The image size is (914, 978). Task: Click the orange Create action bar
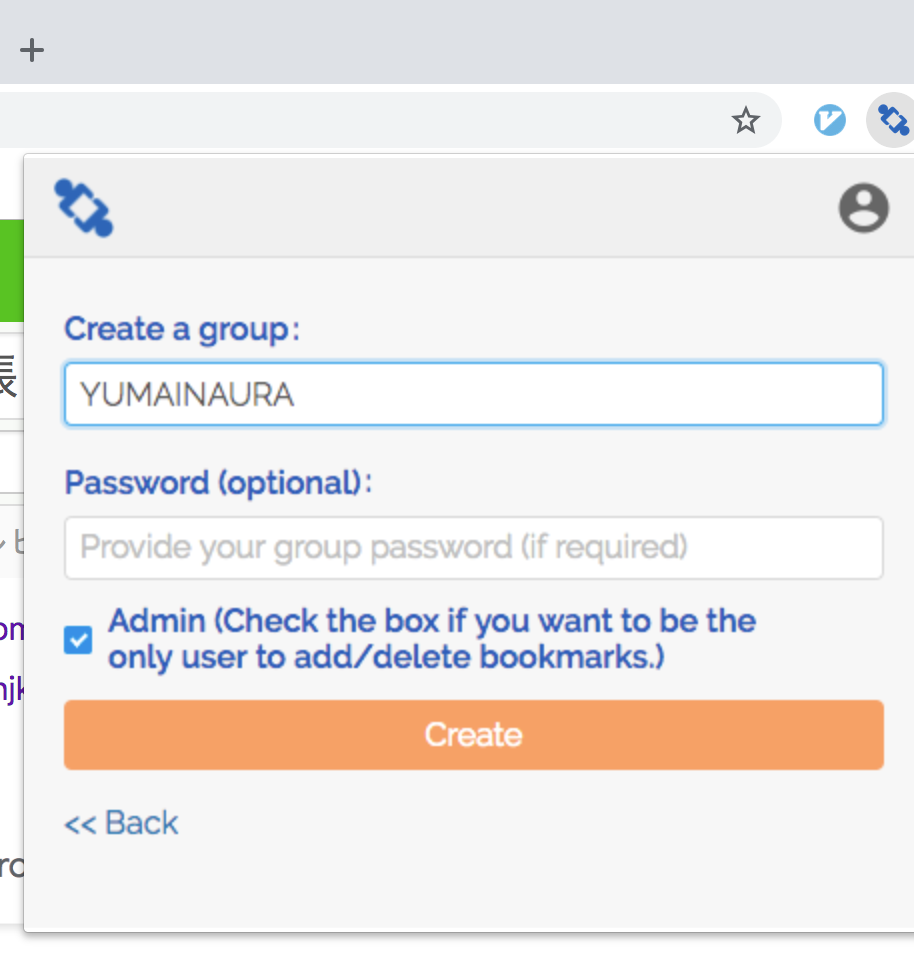coord(473,735)
